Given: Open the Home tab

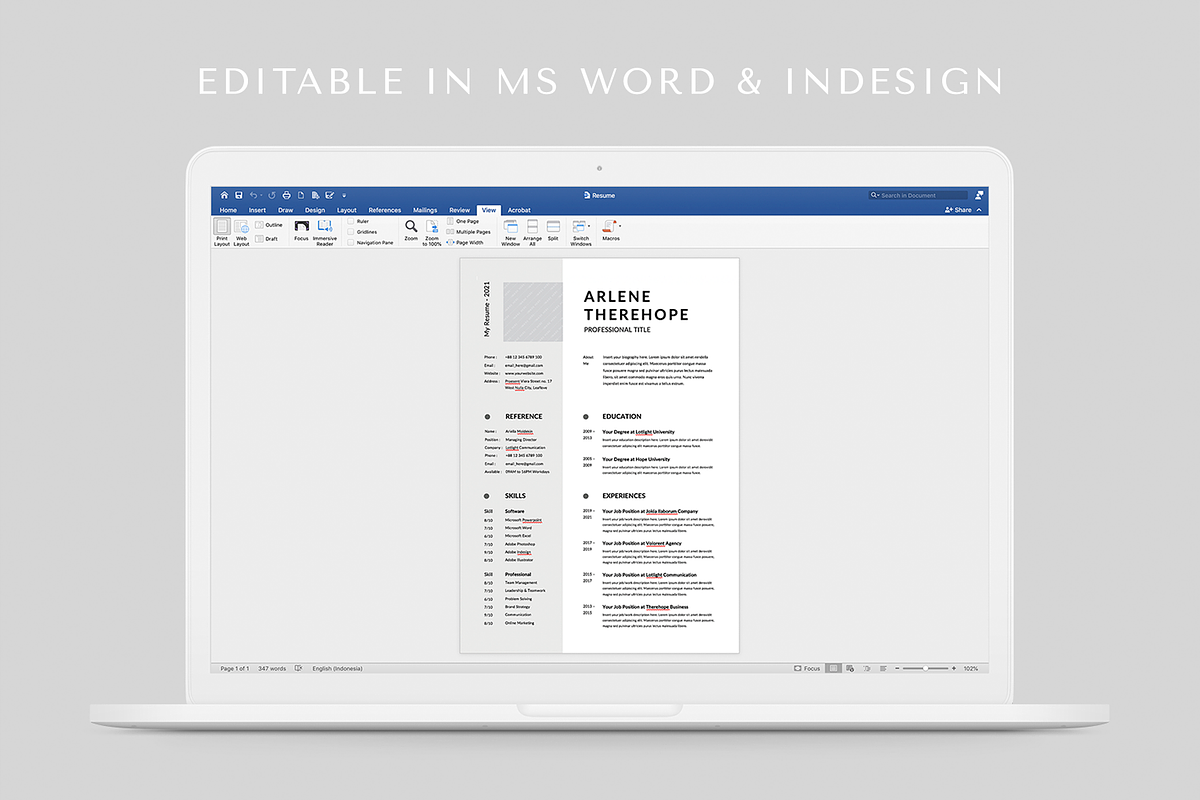Looking at the screenshot, I should 228,210.
